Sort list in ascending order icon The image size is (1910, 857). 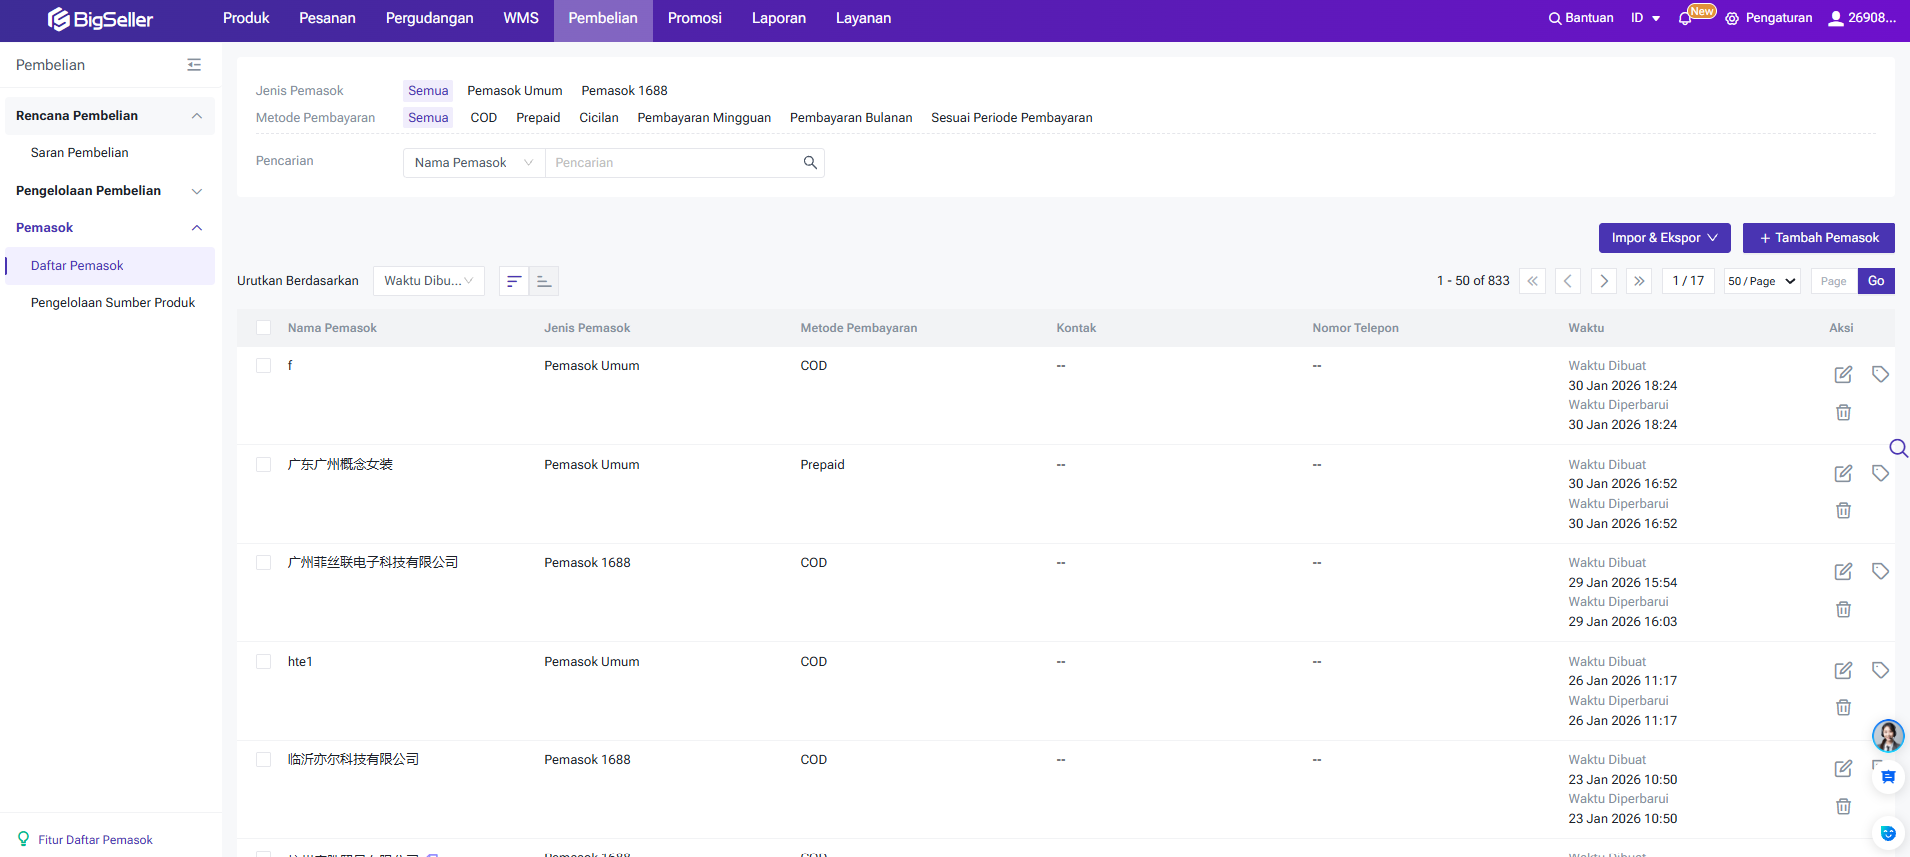[x=544, y=282]
